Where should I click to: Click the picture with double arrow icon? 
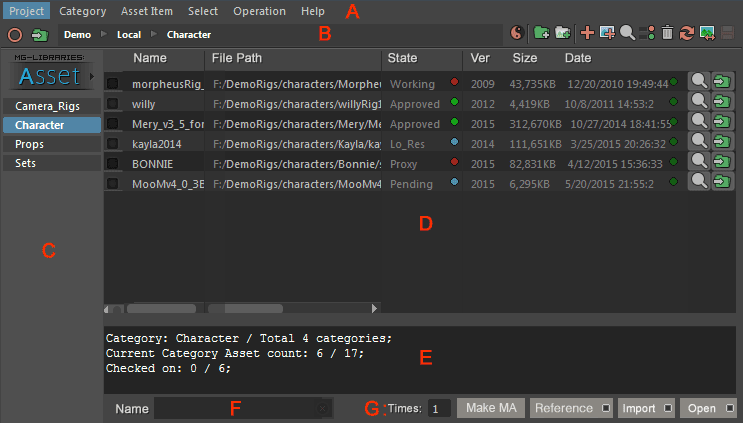pos(707,33)
